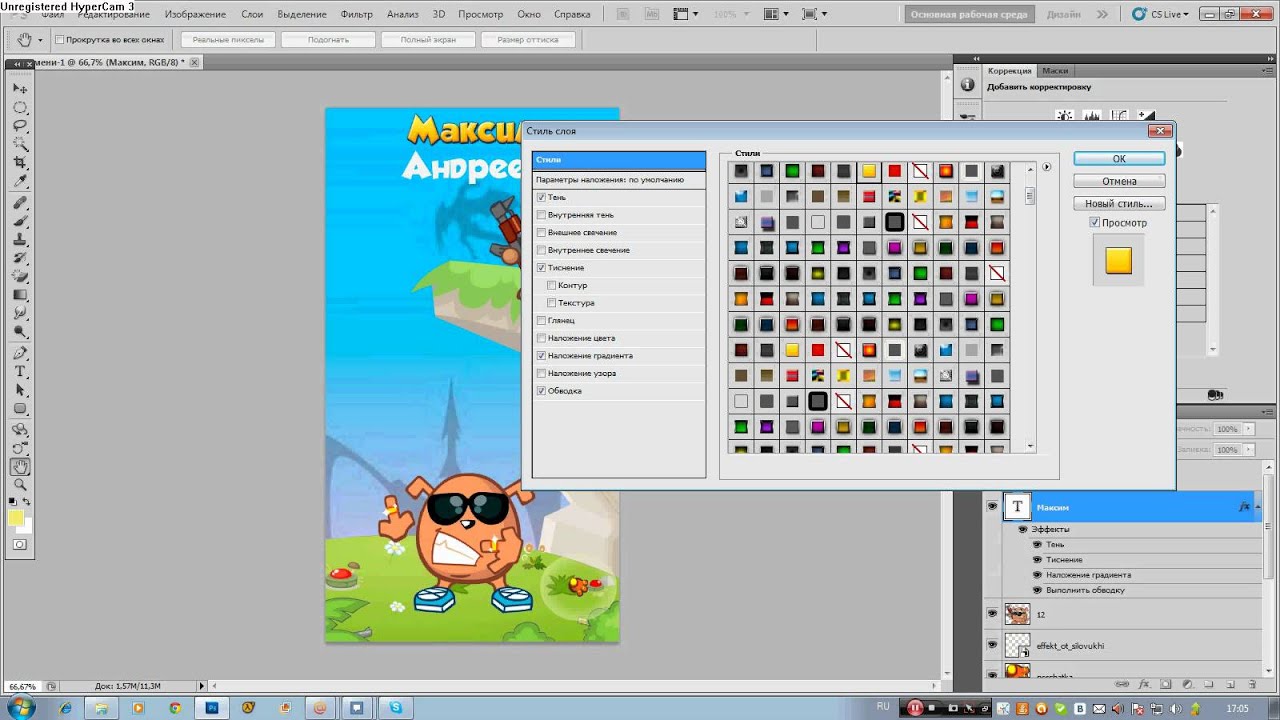Select the Lasso tool
Screen dimensions: 1280x720
(x=20, y=125)
